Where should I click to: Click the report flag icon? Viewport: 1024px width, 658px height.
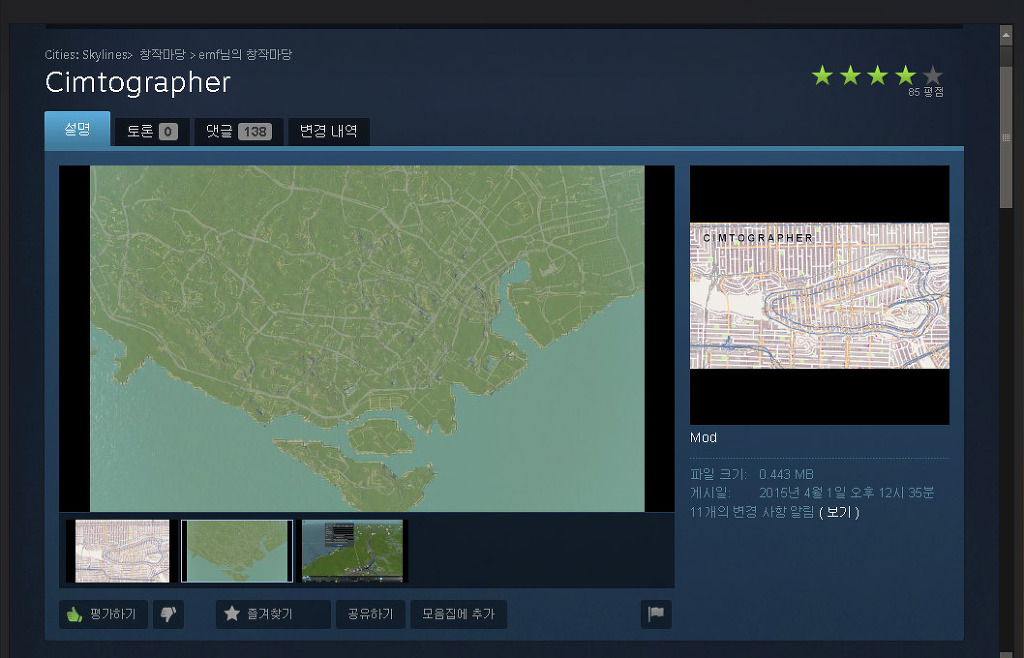656,614
